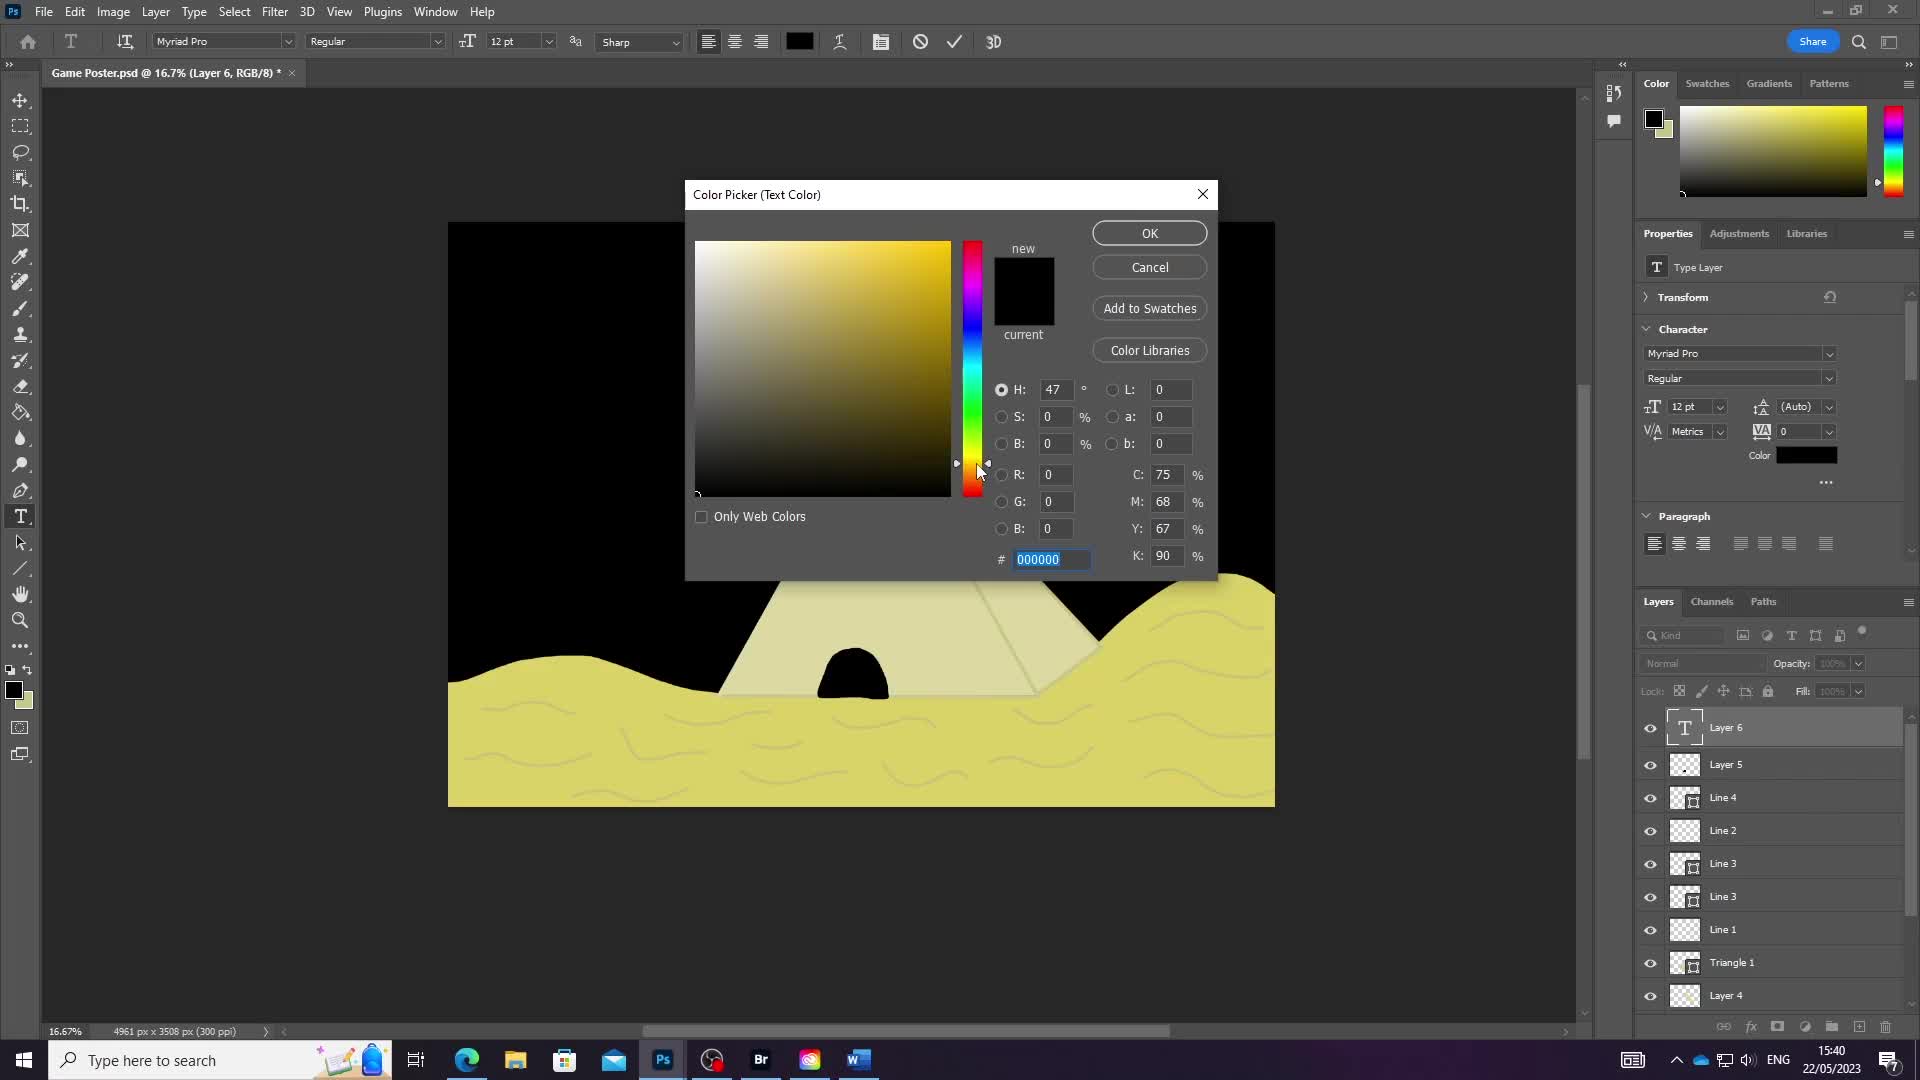Select the Pen tool
Viewport: 1920px width, 1080px height.
point(20,490)
